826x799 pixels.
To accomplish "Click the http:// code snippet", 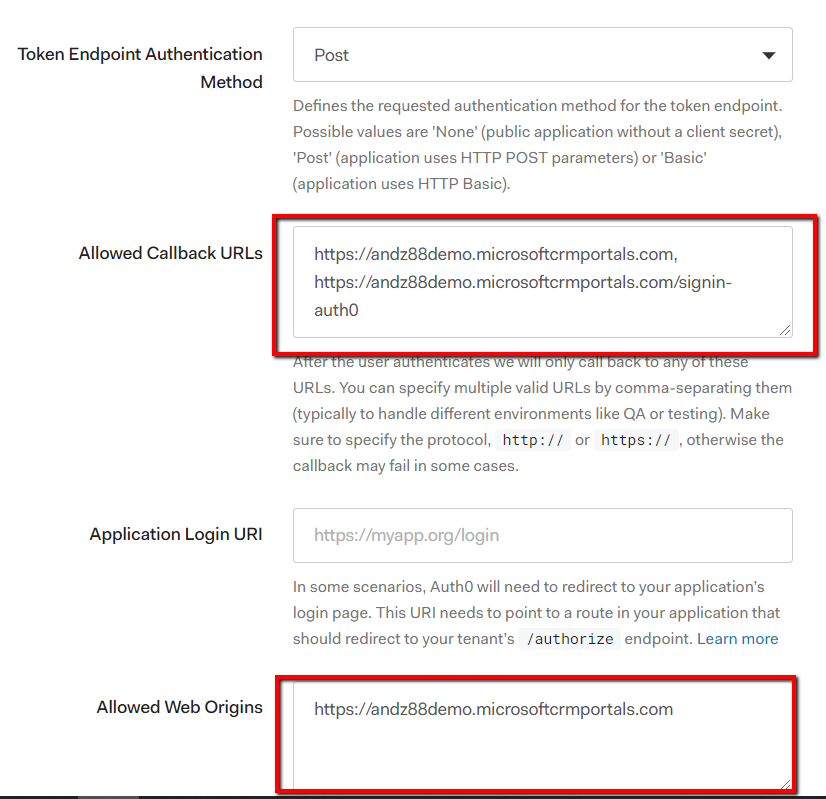I will point(532,440).
